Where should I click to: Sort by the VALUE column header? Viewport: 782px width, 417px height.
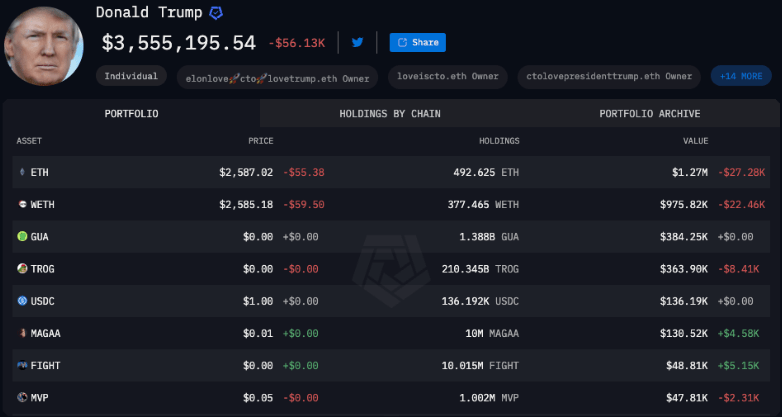[x=695, y=141]
